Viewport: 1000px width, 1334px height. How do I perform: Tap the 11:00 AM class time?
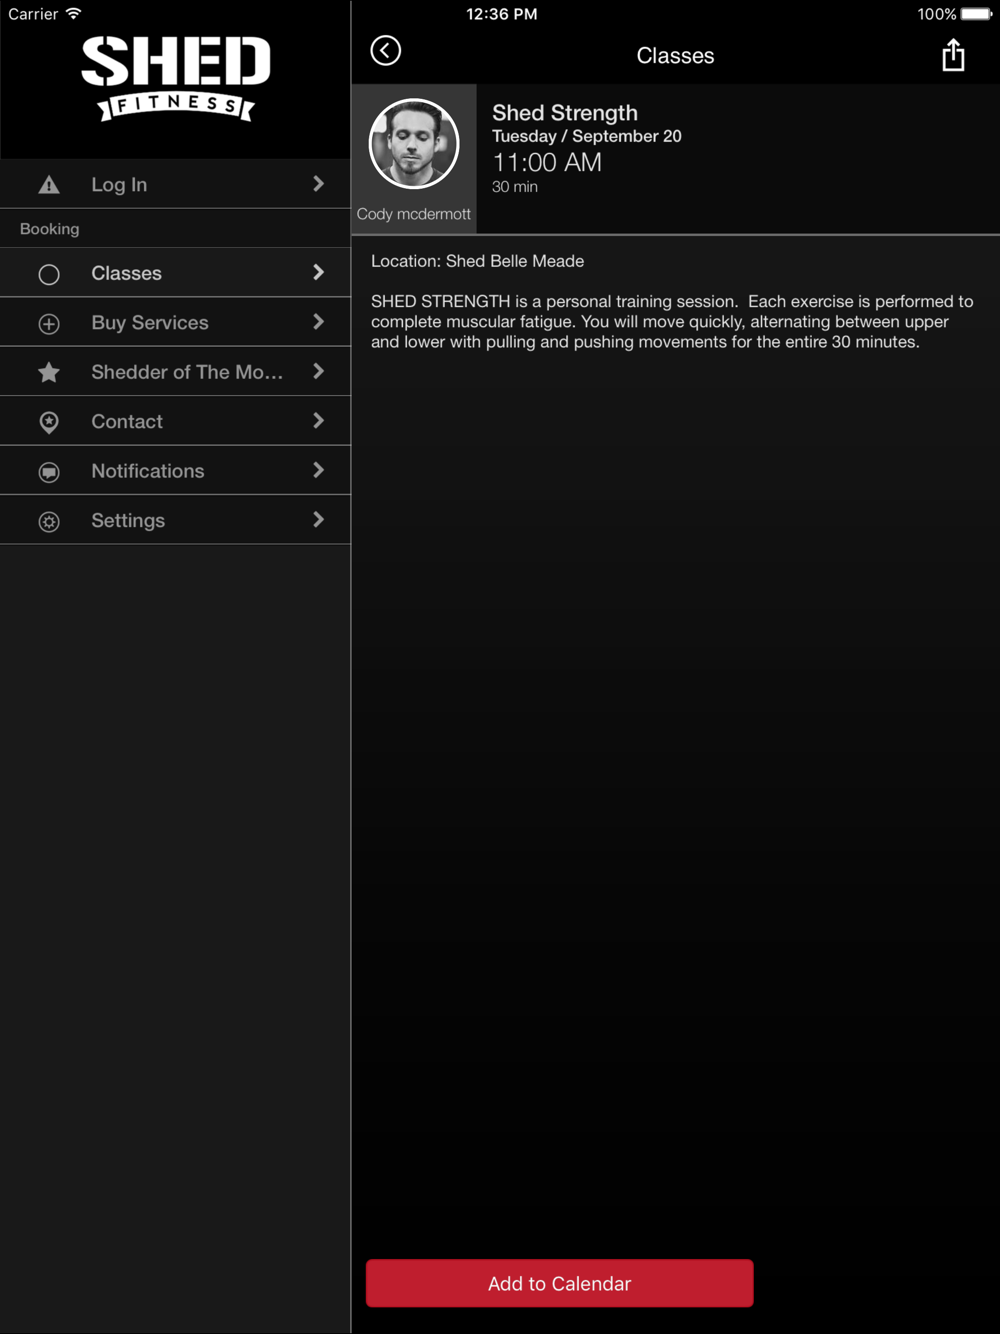pyautogui.click(x=547, y=162)
